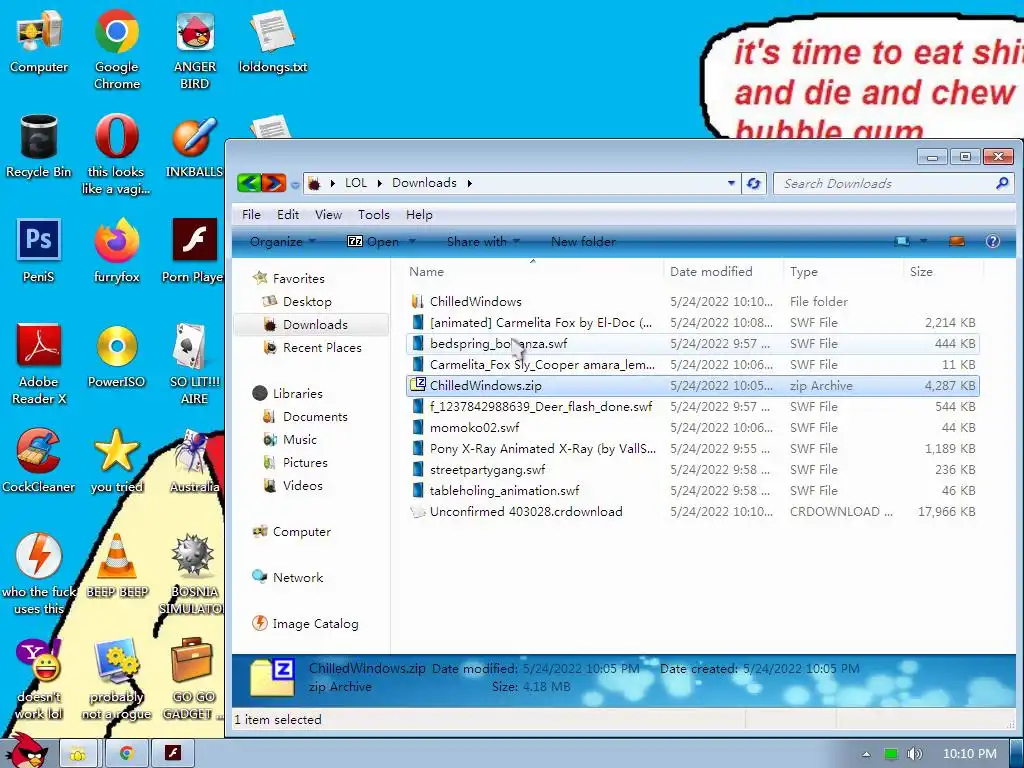Open the Yahoo messenger 'doesn't work lol' icon
The width and height of the screenshot is (1024, 768).
coord(39,679)
